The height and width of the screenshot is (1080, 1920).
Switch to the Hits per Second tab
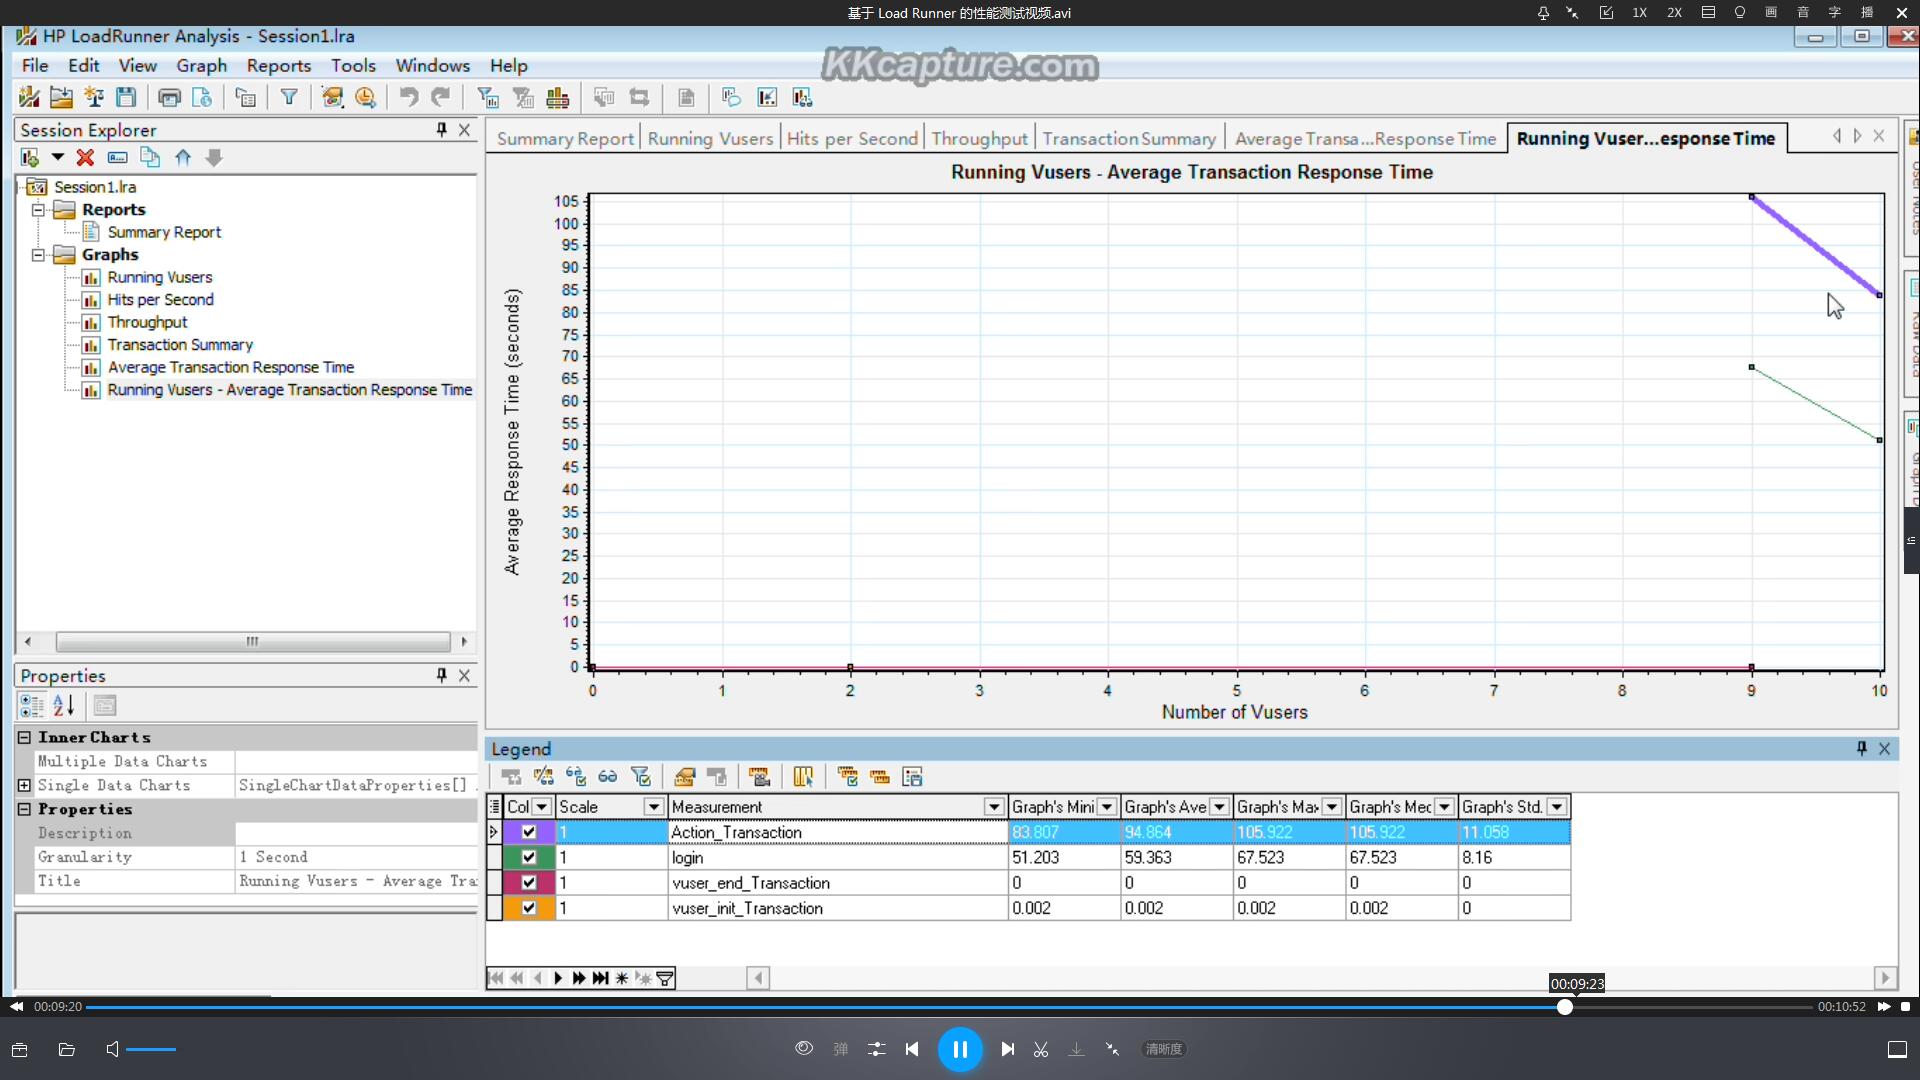(x=852, y=138)
